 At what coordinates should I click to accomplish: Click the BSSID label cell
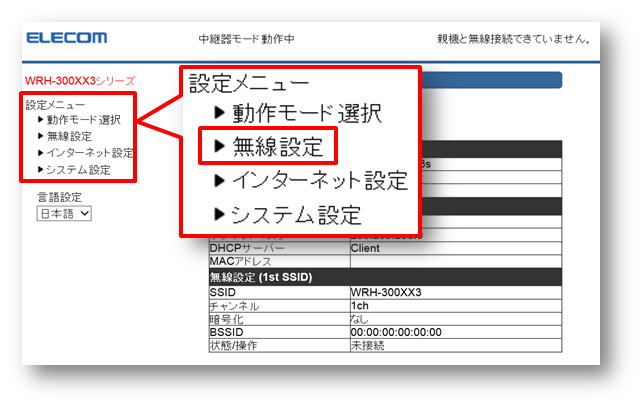(x=280, y=332)
